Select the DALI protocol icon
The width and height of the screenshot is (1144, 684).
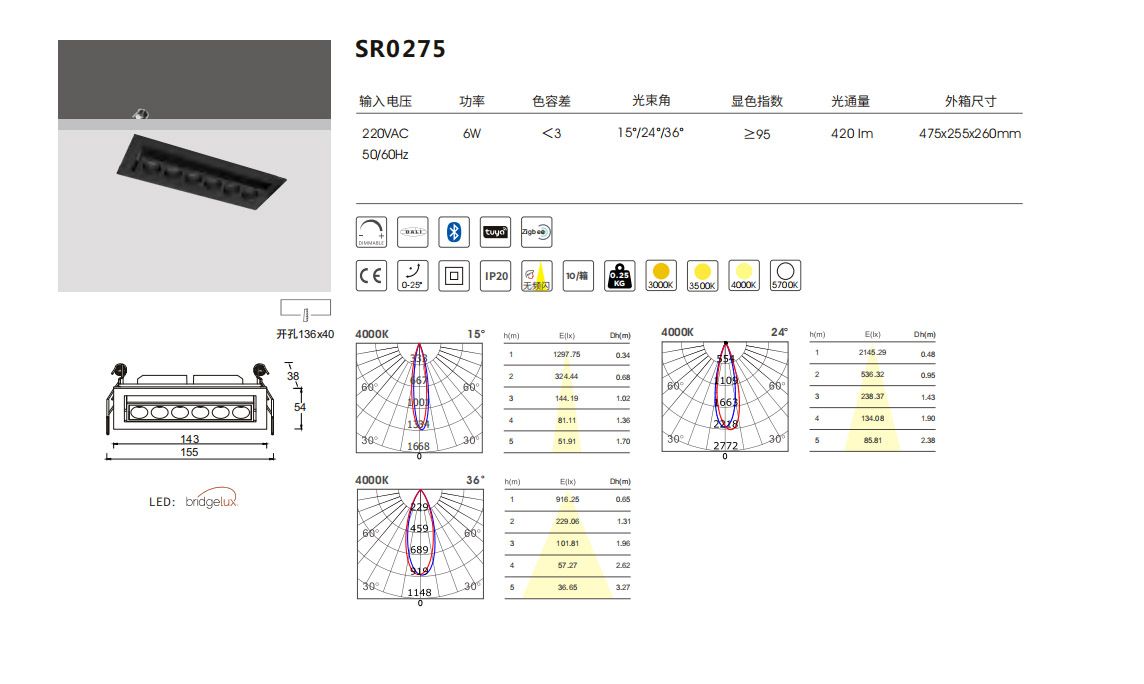point(412,232)
